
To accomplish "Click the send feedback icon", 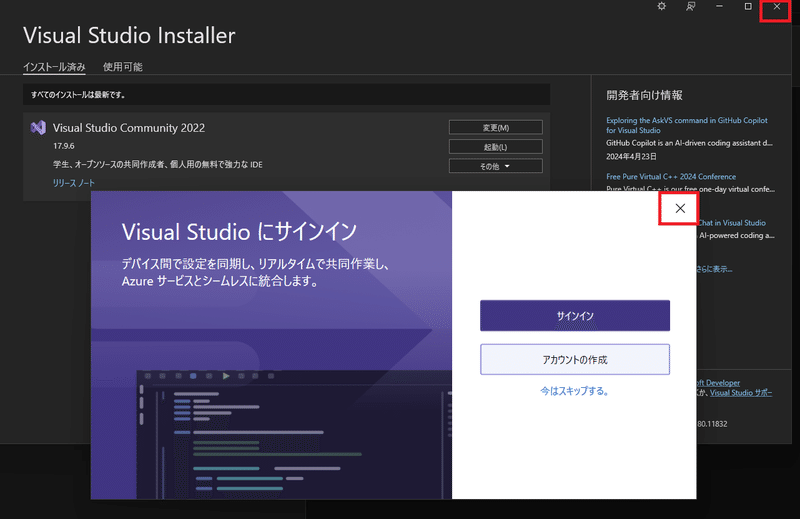I will [x=690, y=6].
